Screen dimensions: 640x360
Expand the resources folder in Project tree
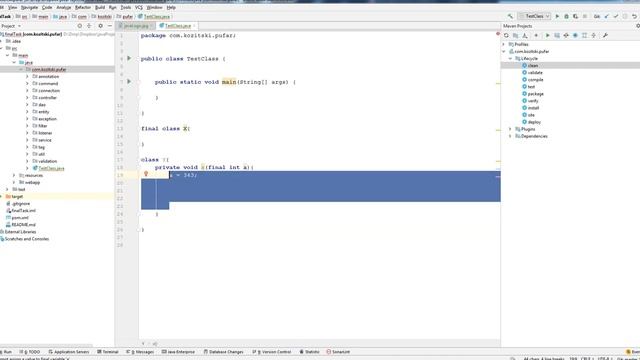14,175
